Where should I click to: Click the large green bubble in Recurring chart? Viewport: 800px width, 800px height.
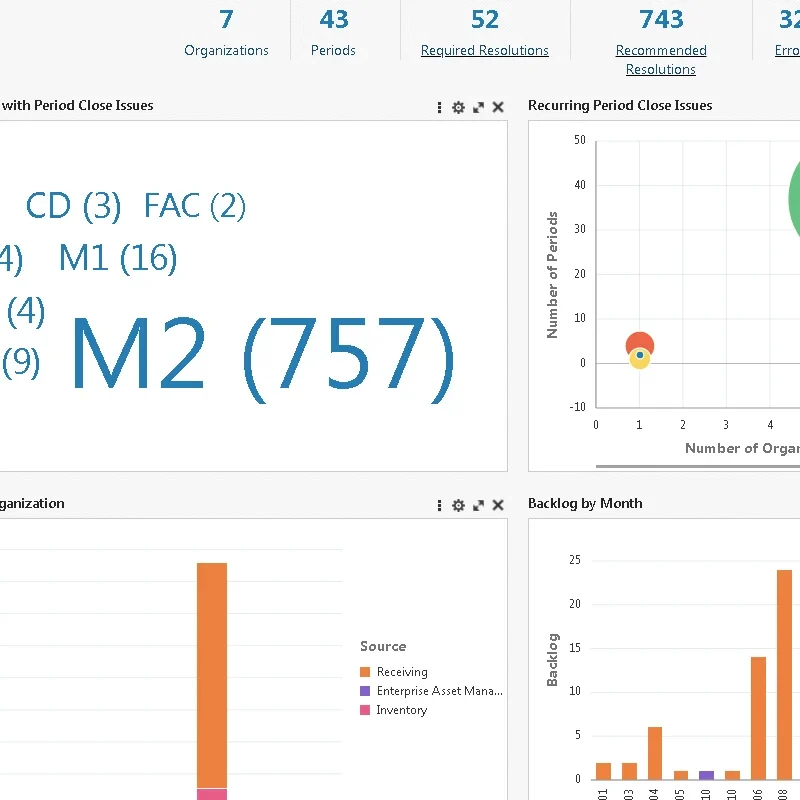tap(794, 199)
